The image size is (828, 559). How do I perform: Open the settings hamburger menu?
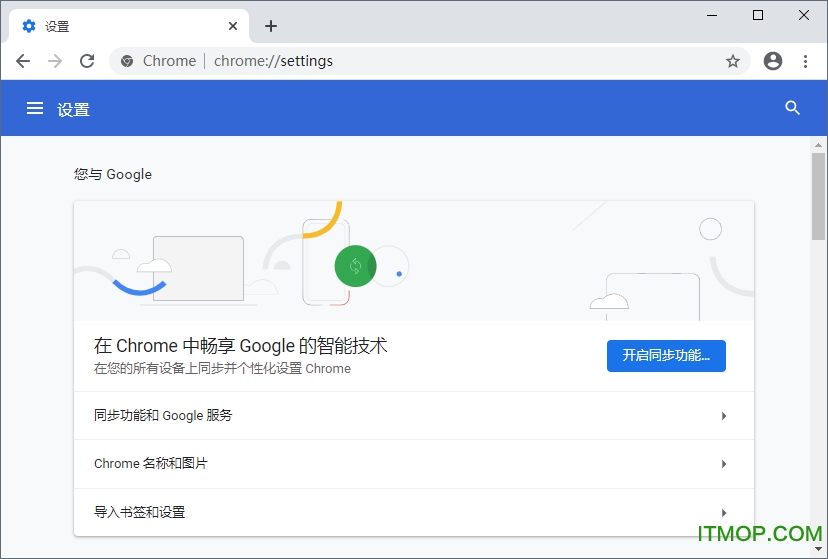pyautogui.click(x=35, y=108)
